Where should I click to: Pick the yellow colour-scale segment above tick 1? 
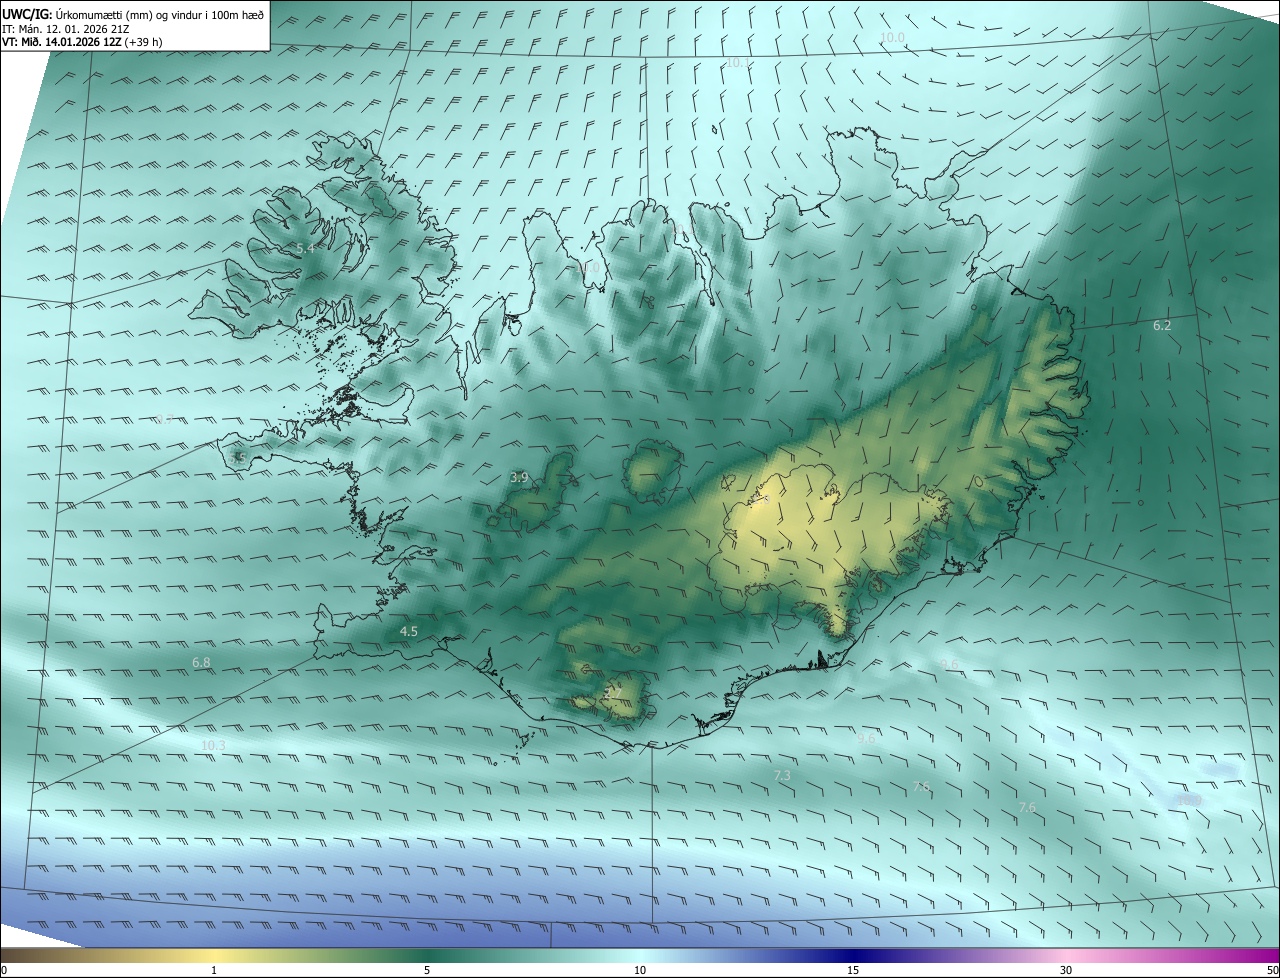pyautogui.click(x=214, y=955)
